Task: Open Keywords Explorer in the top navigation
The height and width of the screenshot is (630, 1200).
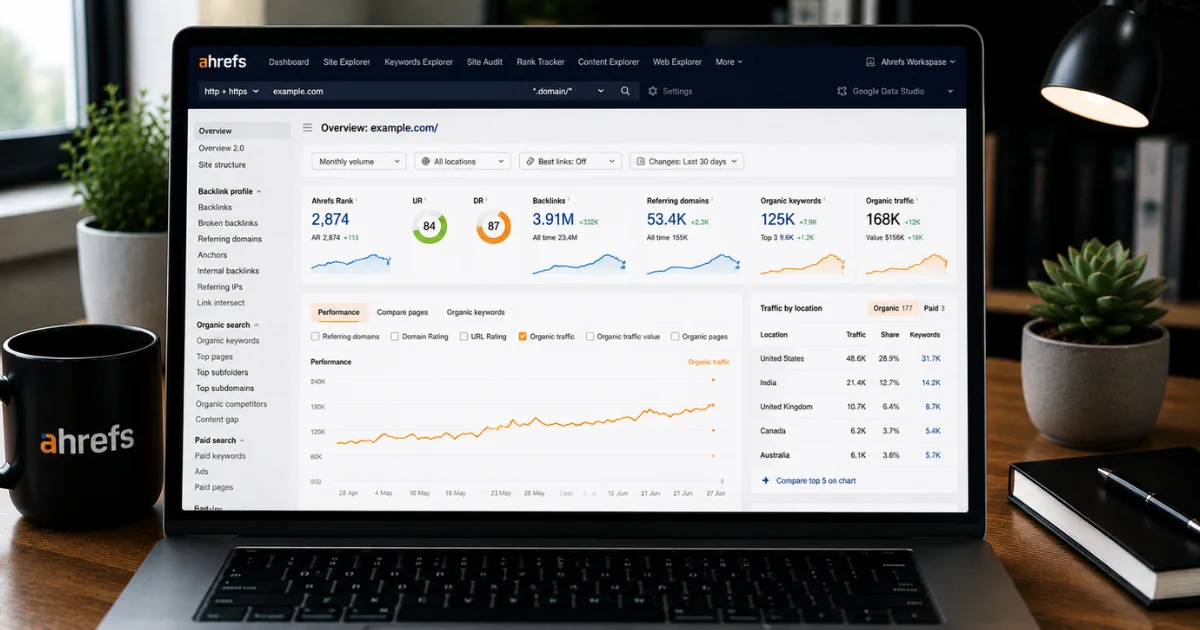Action: (419, 62)
